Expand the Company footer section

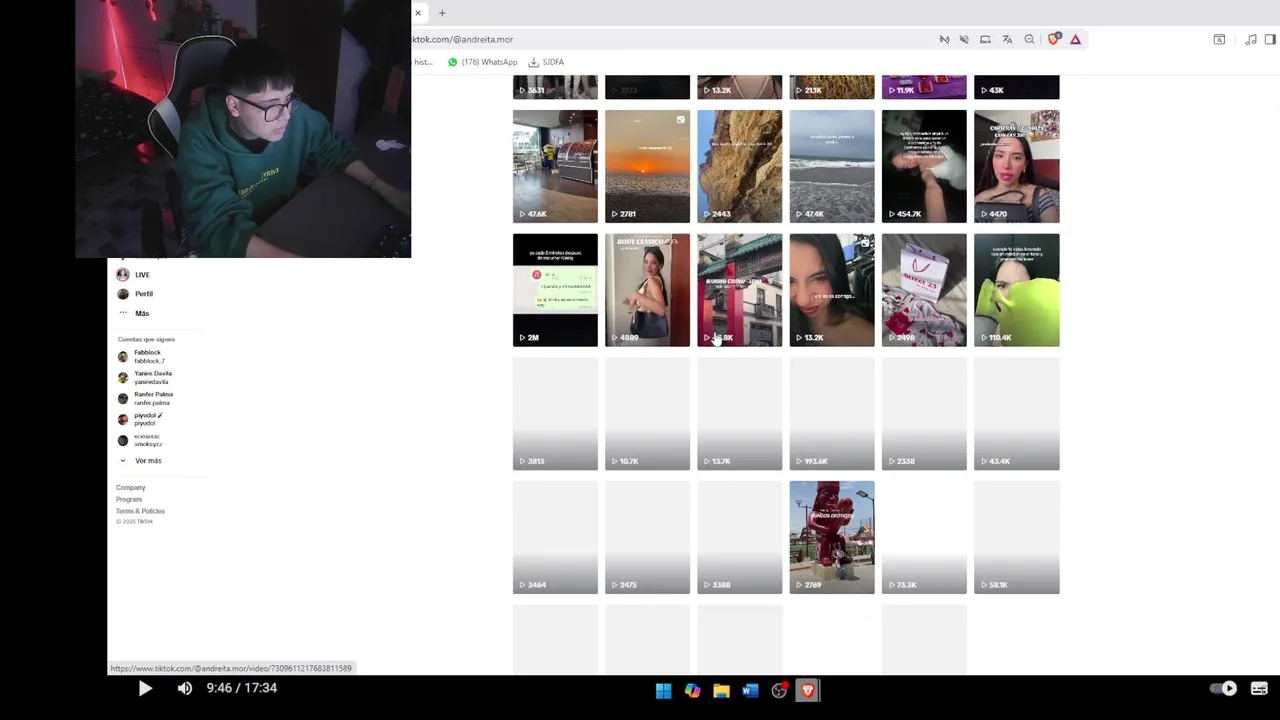tap(130, 487)
